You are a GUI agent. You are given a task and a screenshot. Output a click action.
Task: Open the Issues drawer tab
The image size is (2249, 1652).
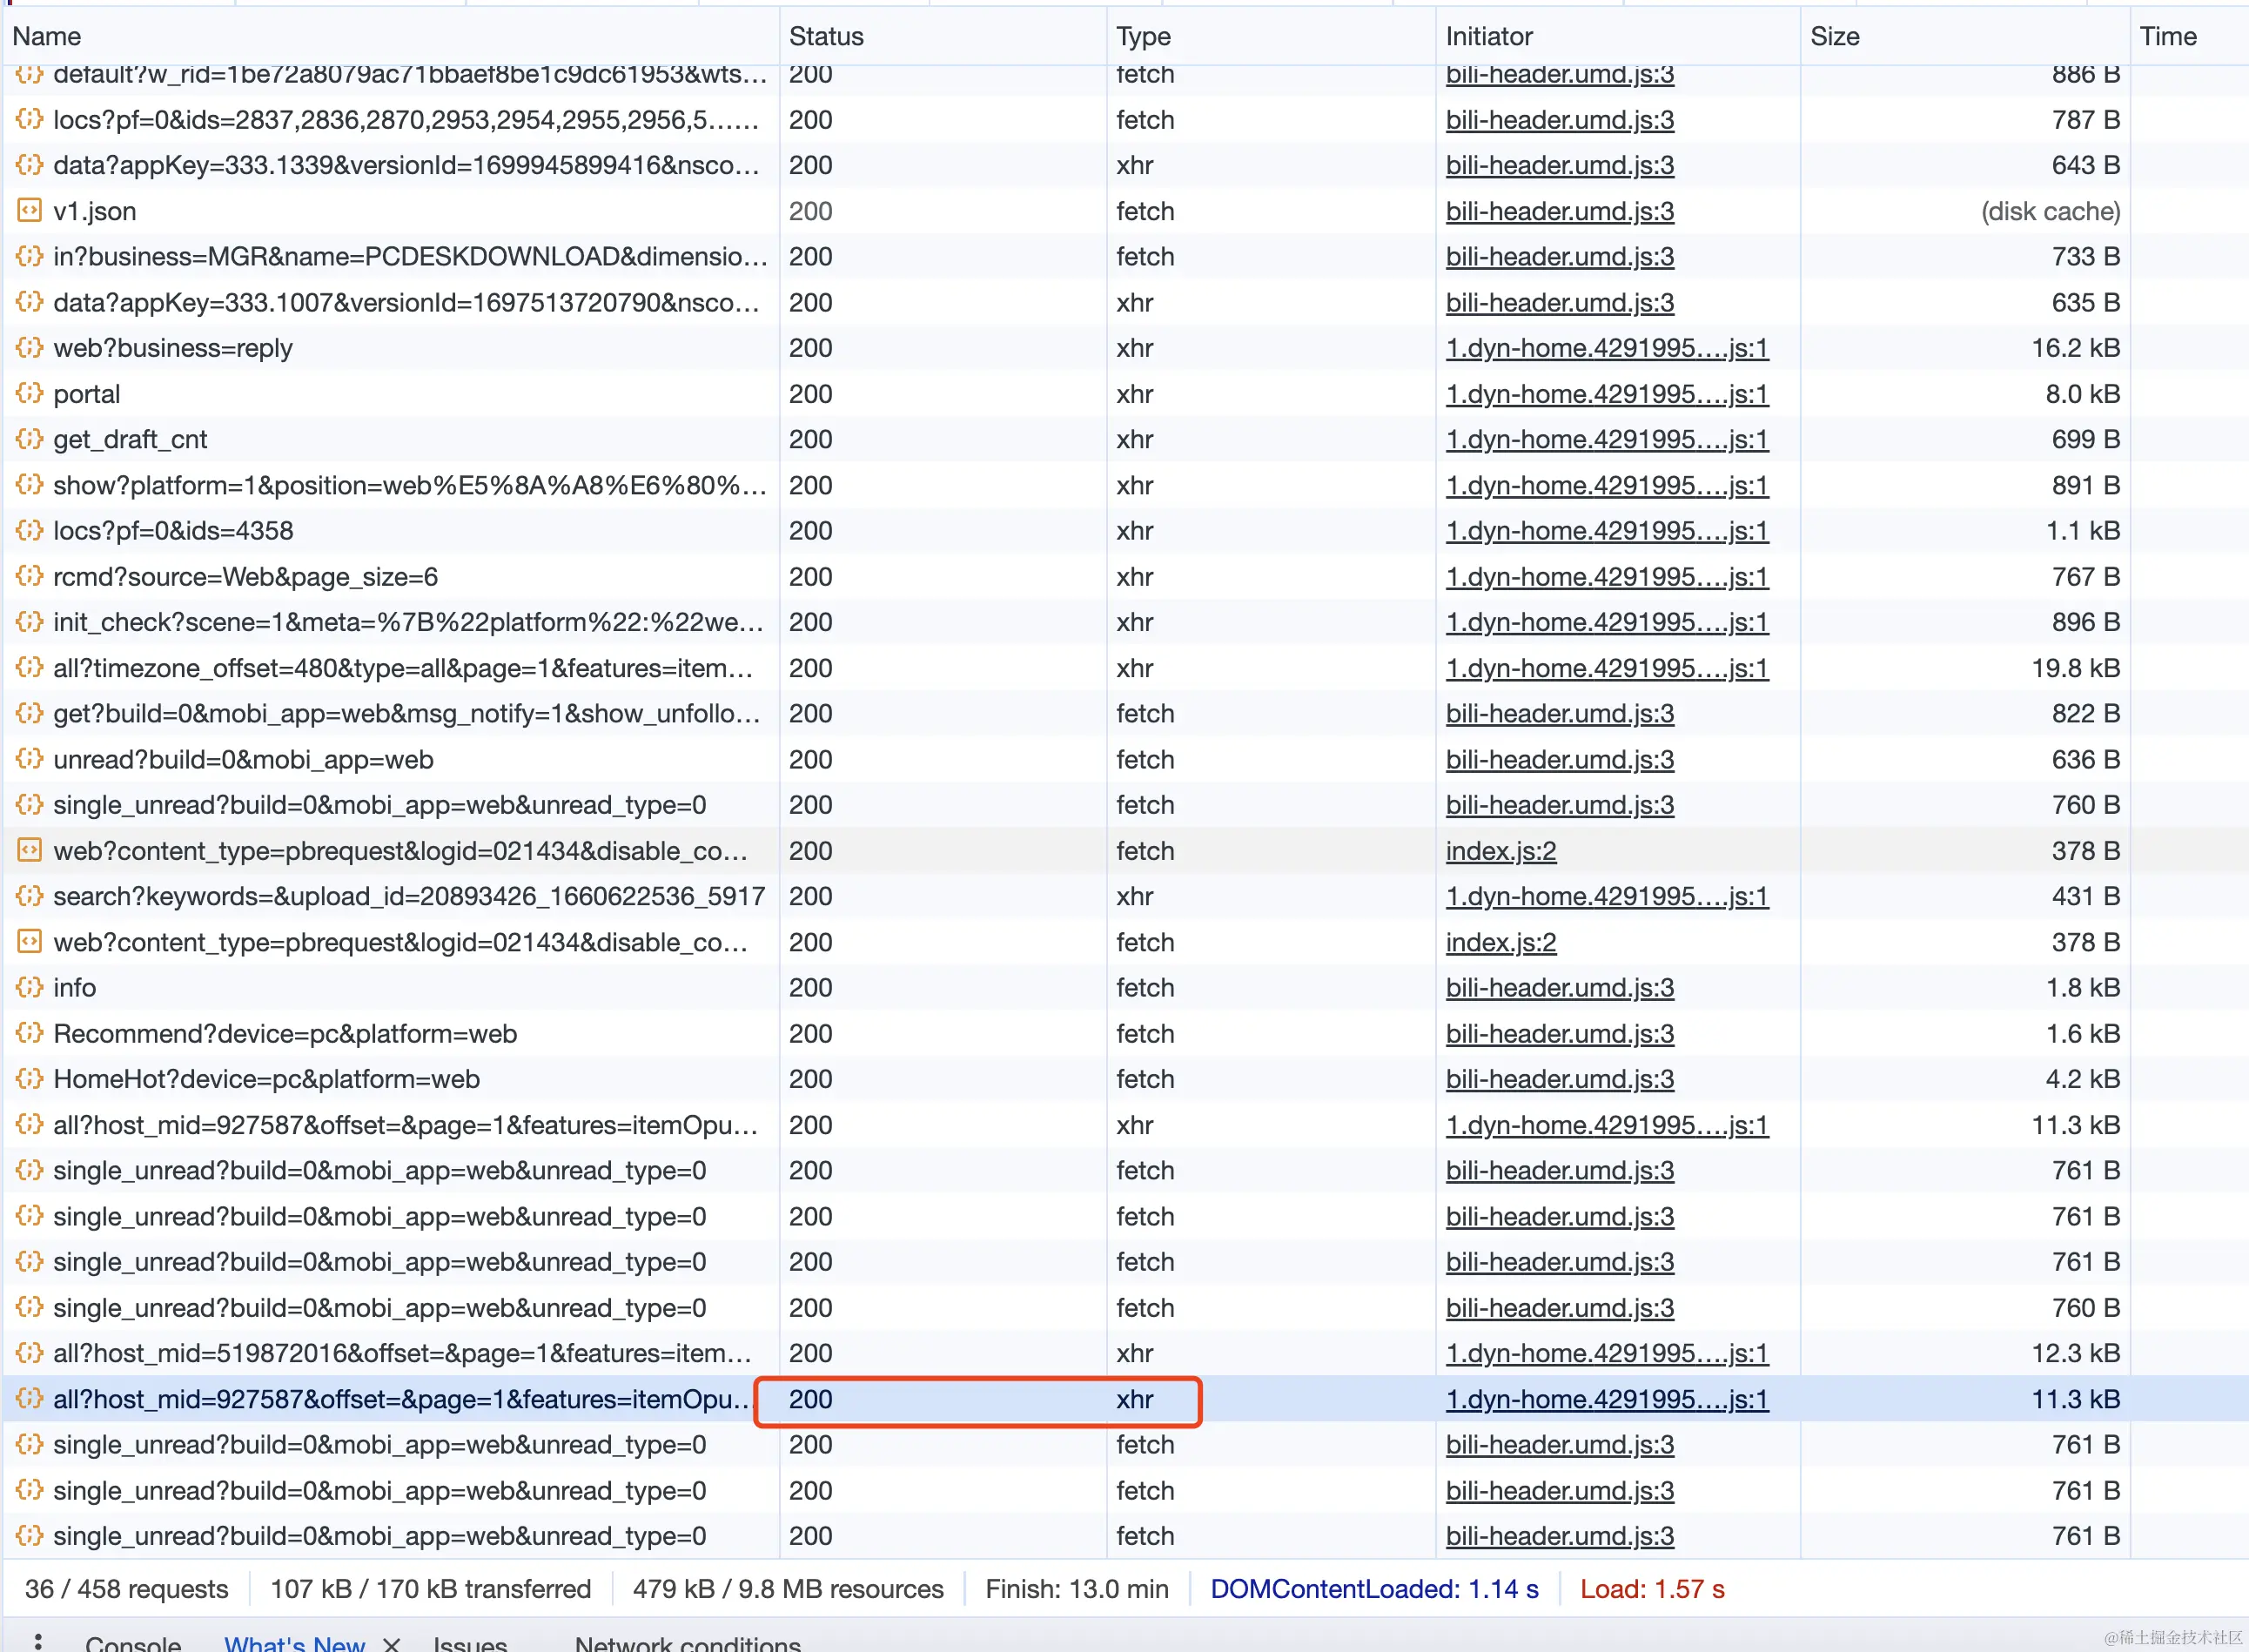click(470, 1643)
